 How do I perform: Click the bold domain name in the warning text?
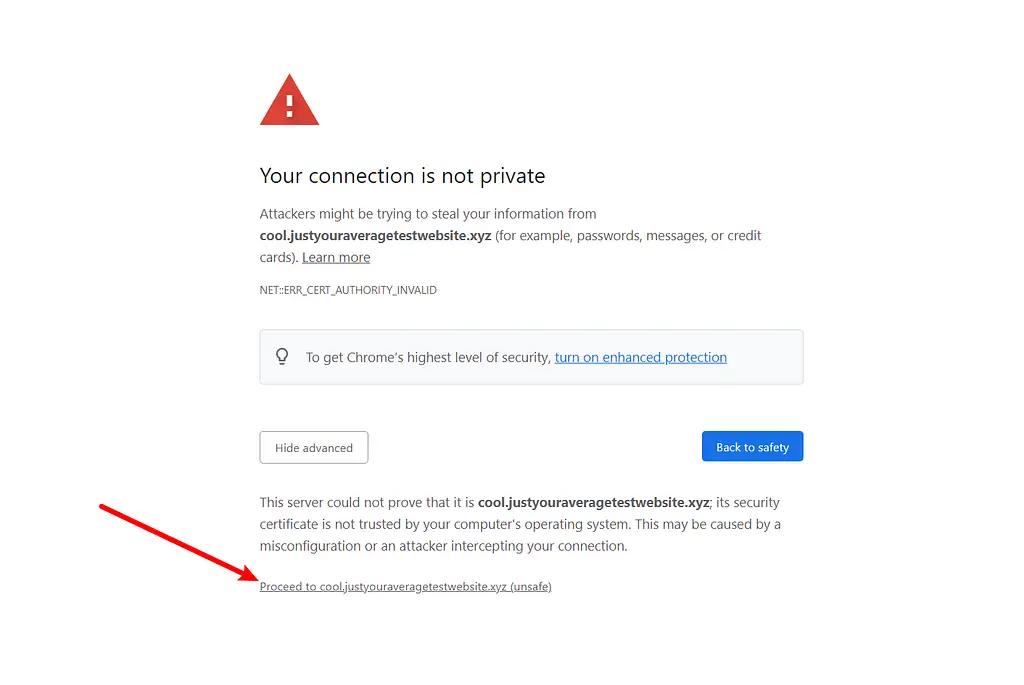coord(374,235)
